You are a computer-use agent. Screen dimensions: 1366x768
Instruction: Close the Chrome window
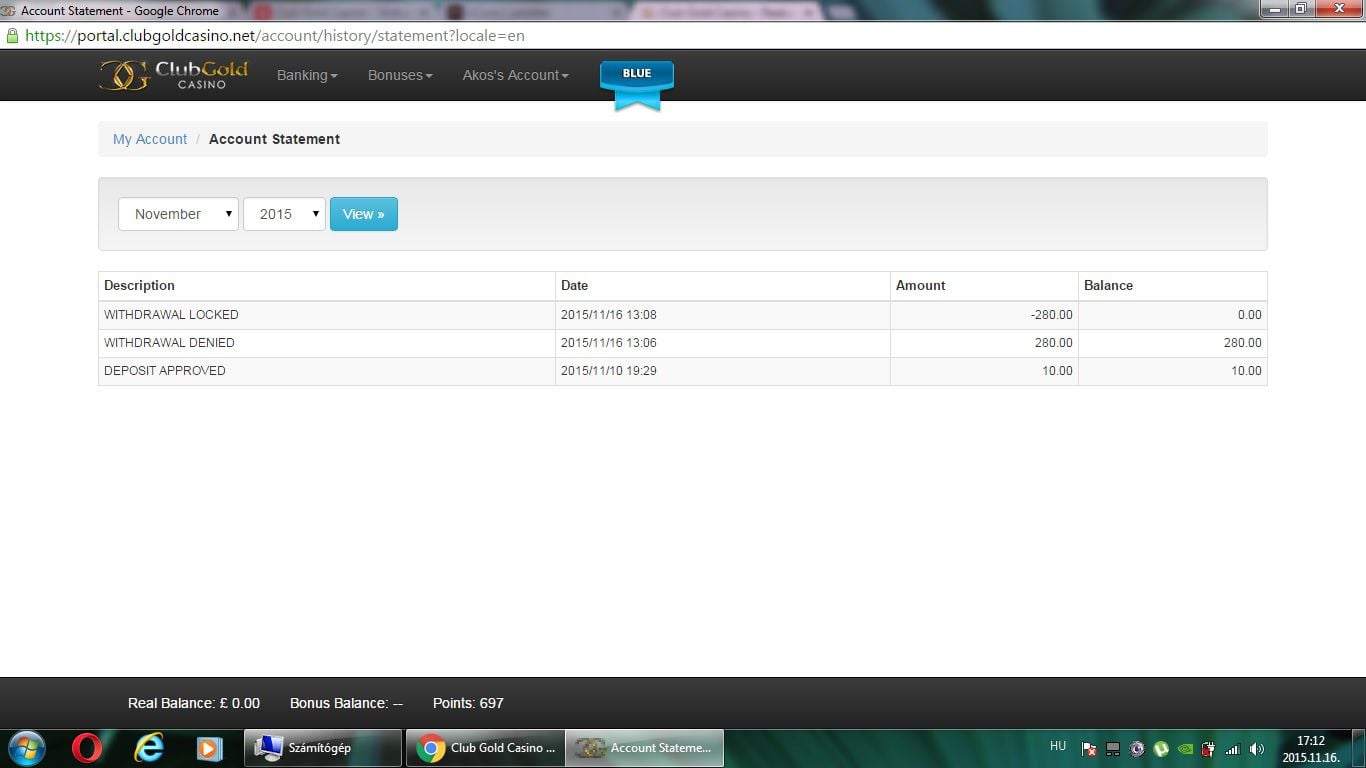coord(1337,9)
